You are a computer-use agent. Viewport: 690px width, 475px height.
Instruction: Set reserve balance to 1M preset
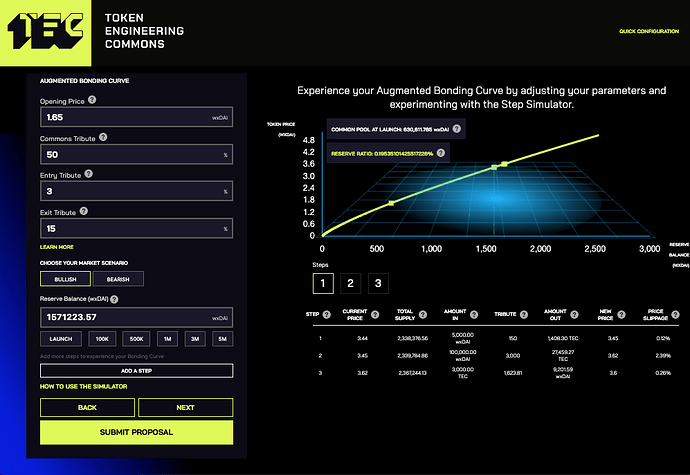(x=167, y=339)
